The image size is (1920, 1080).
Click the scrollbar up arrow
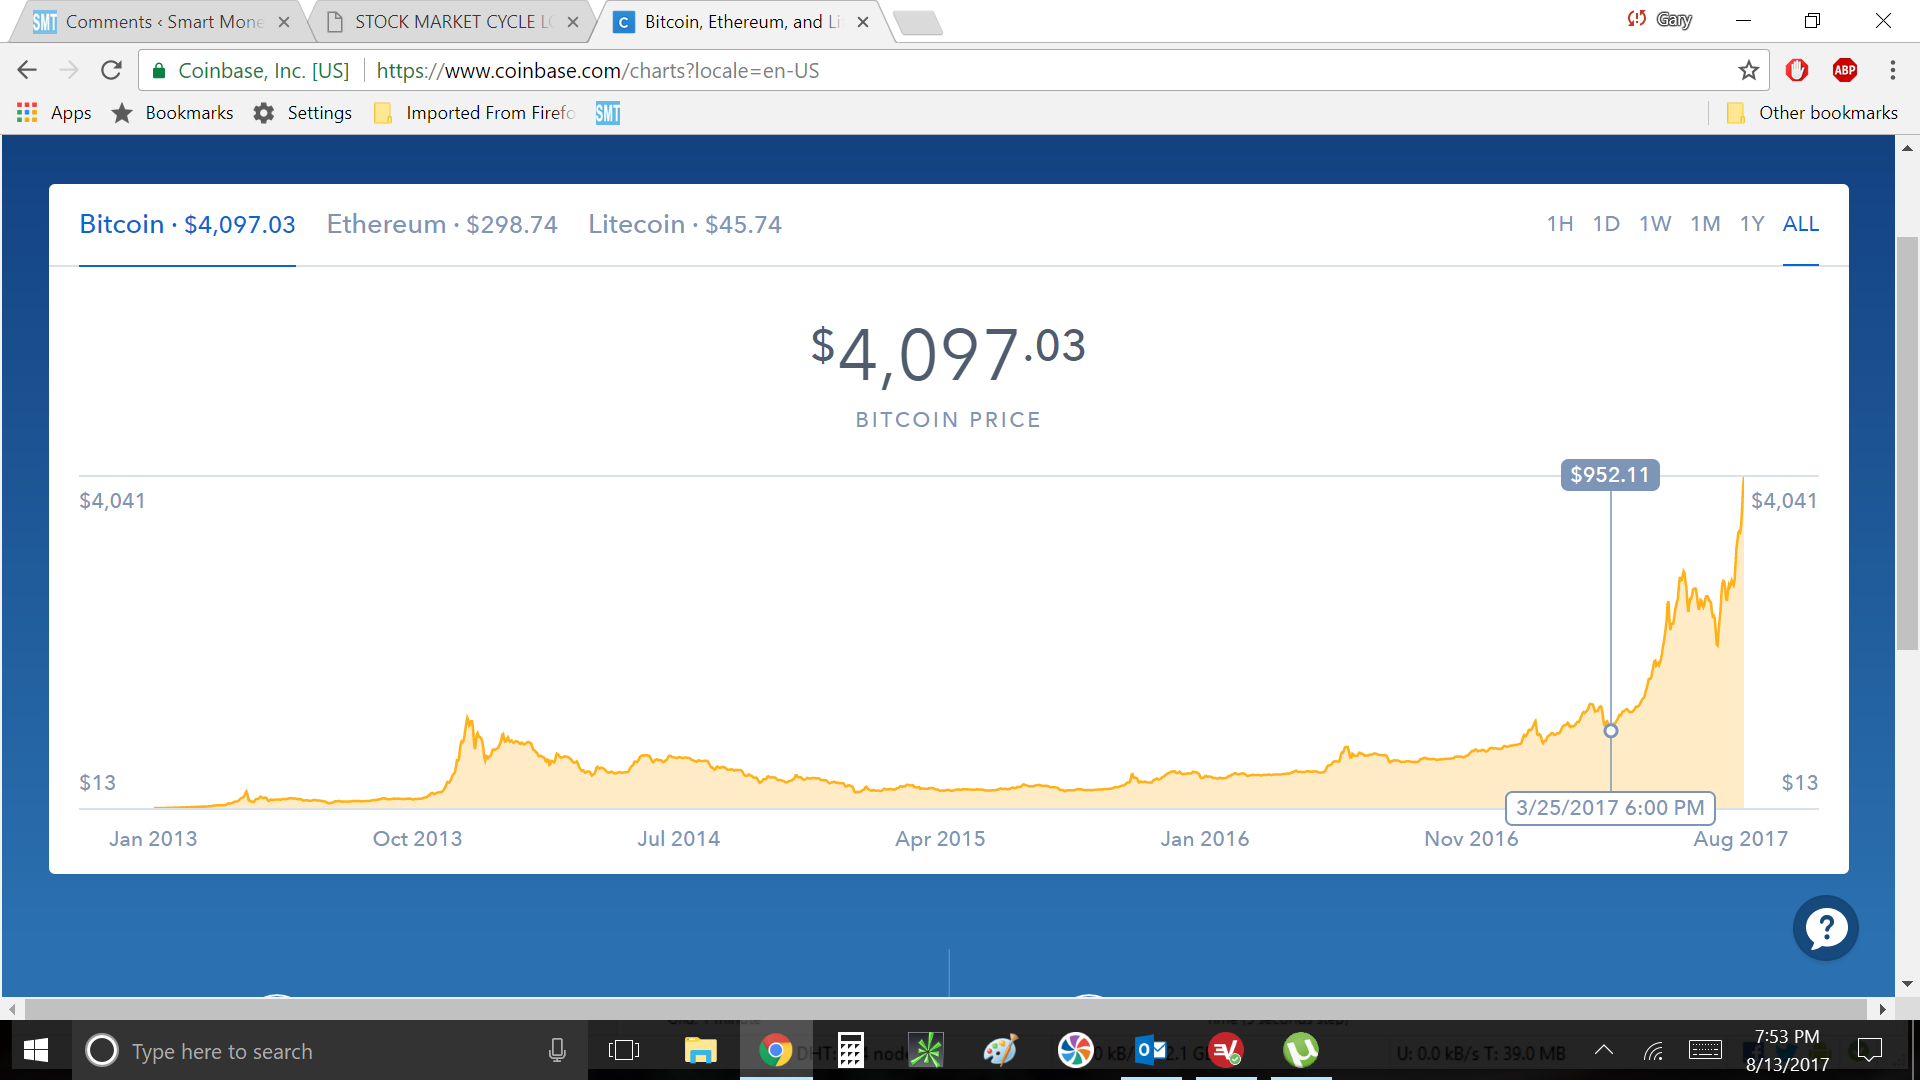(1907, 148)
